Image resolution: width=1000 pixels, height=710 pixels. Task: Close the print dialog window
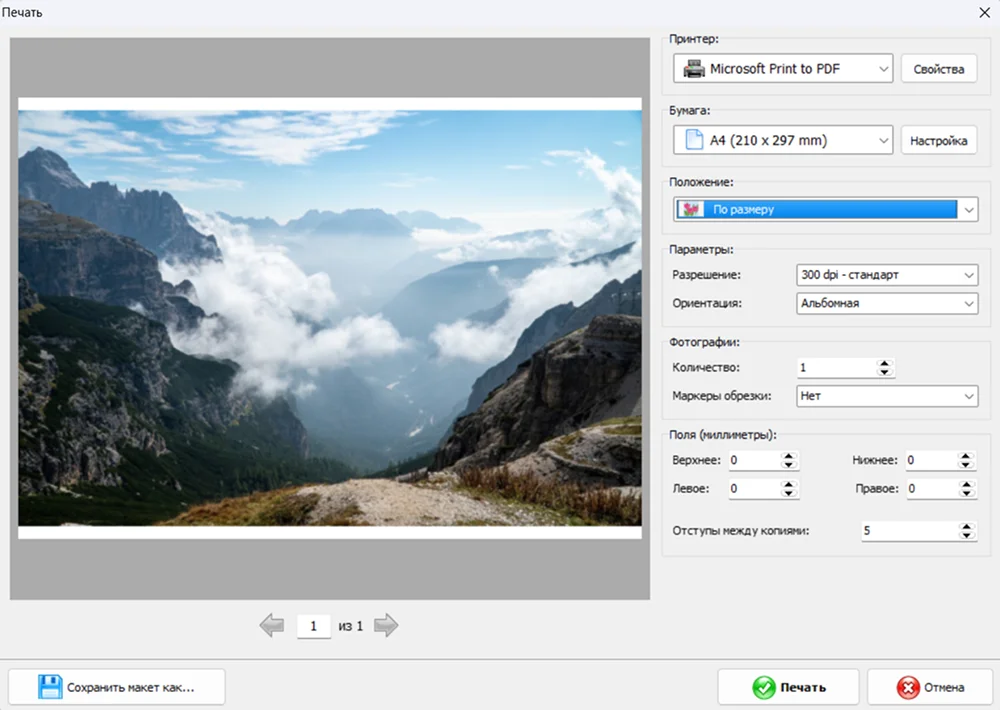click(x=985, y=13)
